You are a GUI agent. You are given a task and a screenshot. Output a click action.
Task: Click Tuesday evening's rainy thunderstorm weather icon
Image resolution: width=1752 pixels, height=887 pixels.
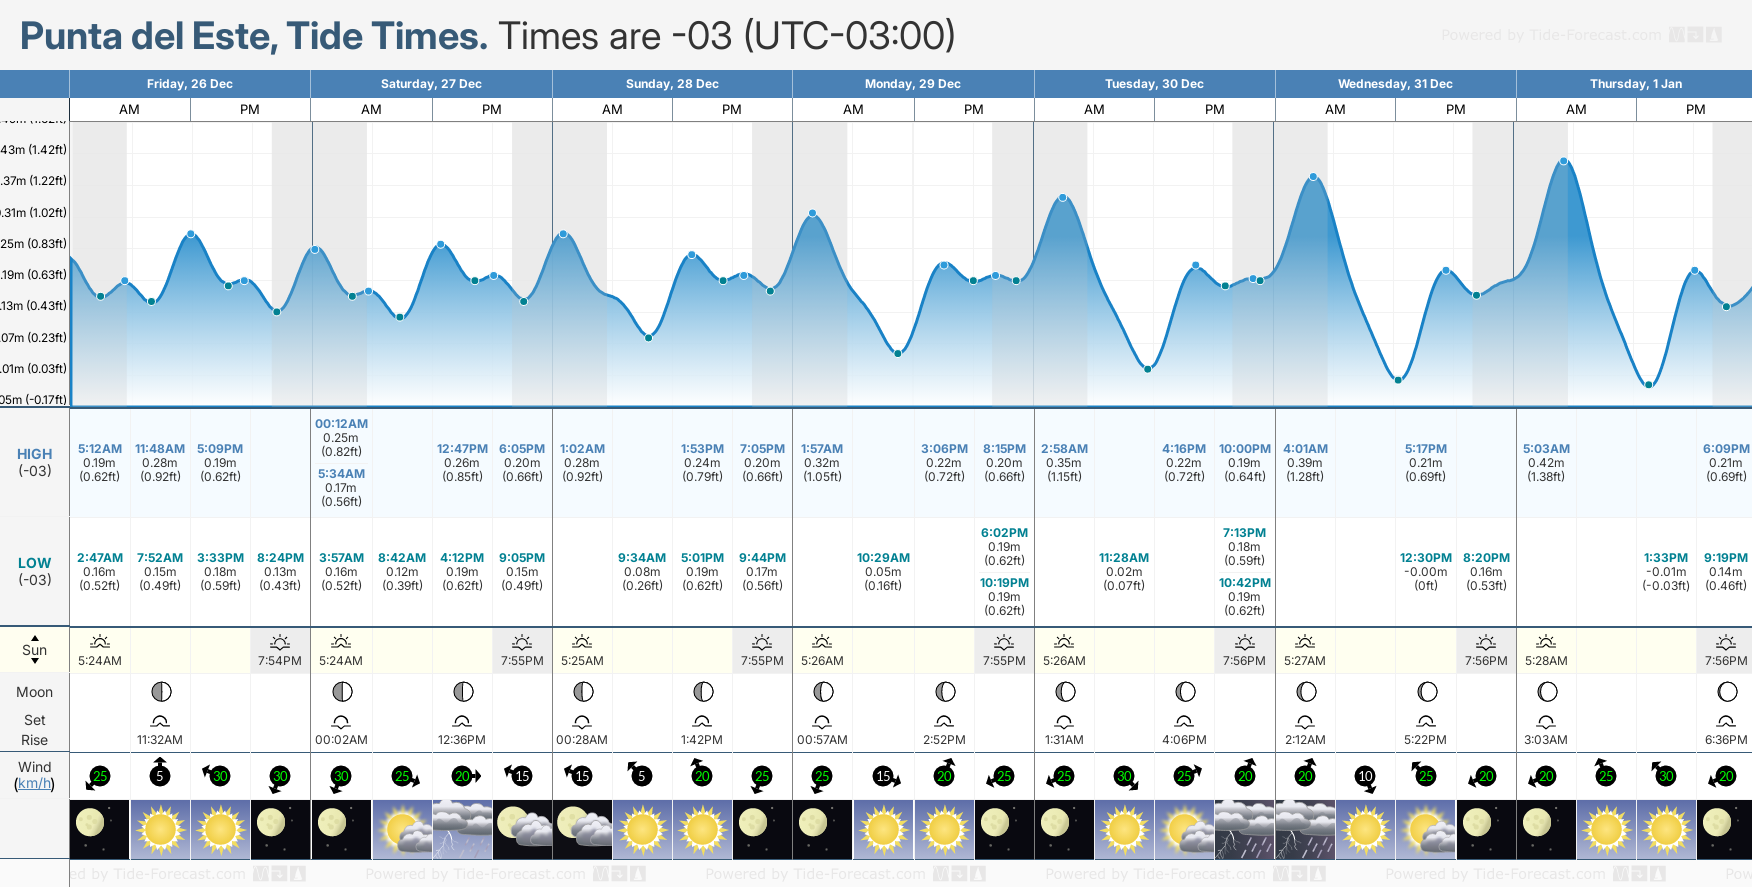[1245, 830]
